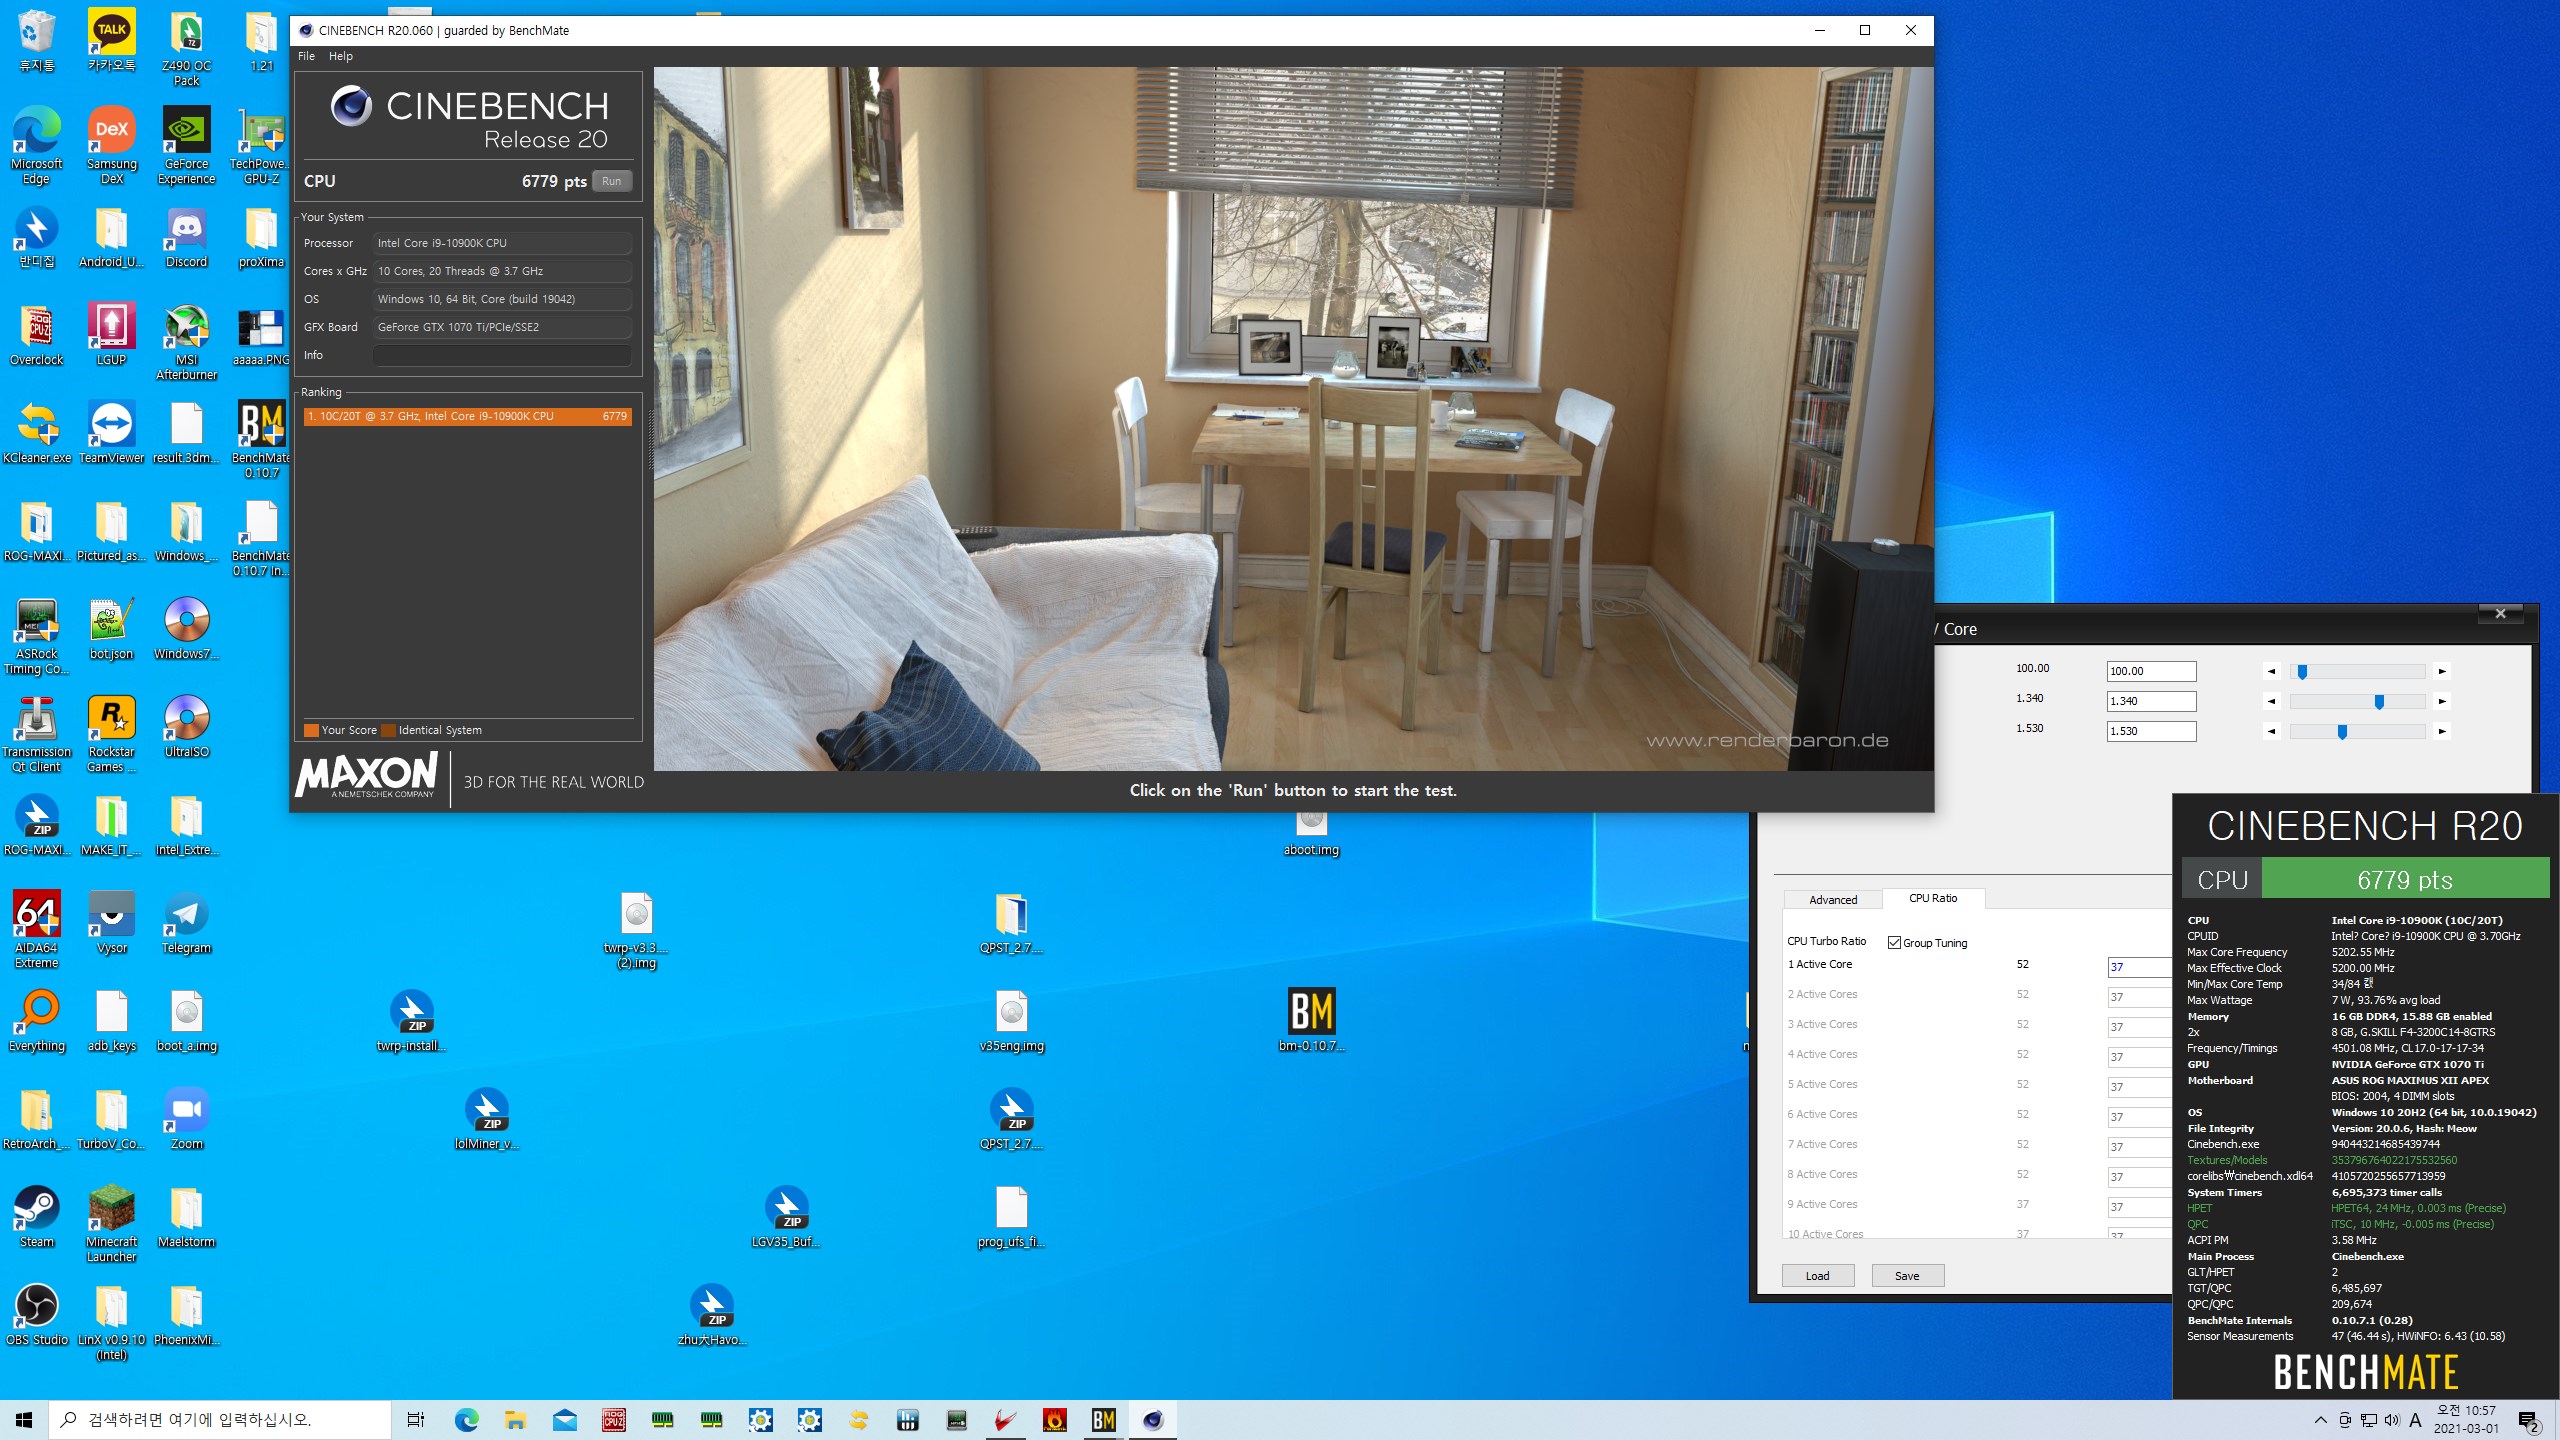Open the notification center icon
Image resolution: width=2560 pixels, height=1440 pixels.
[2528, 1420]
